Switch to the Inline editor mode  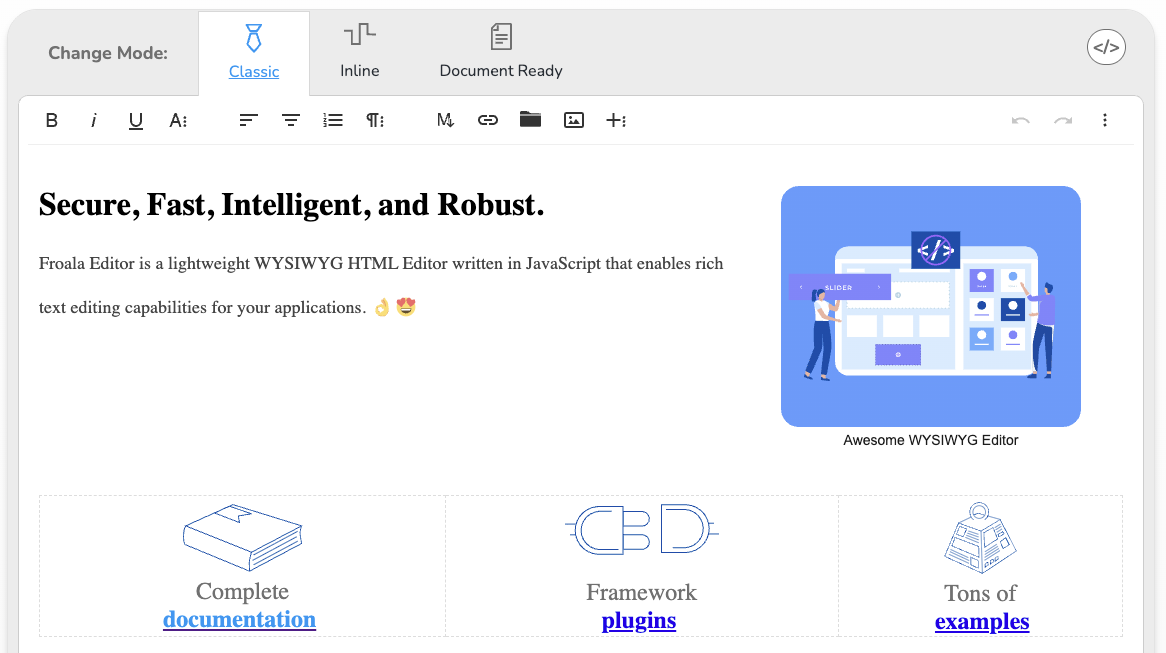pyautogui.click(x=359, y=52)
